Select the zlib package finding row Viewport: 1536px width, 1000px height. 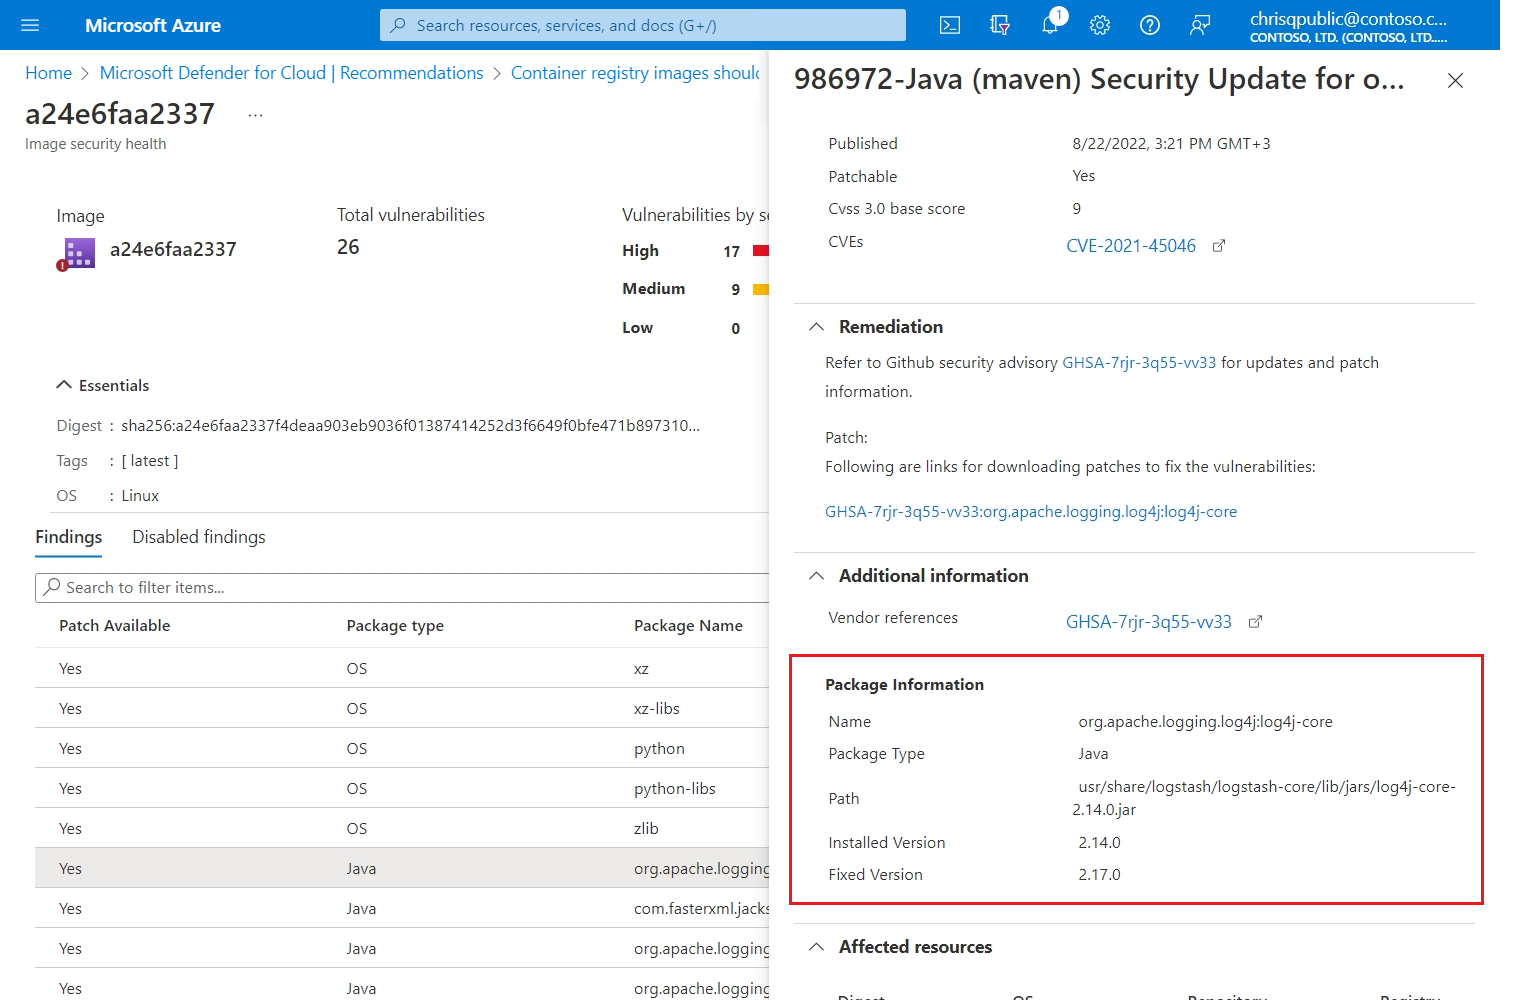[402, 828]
